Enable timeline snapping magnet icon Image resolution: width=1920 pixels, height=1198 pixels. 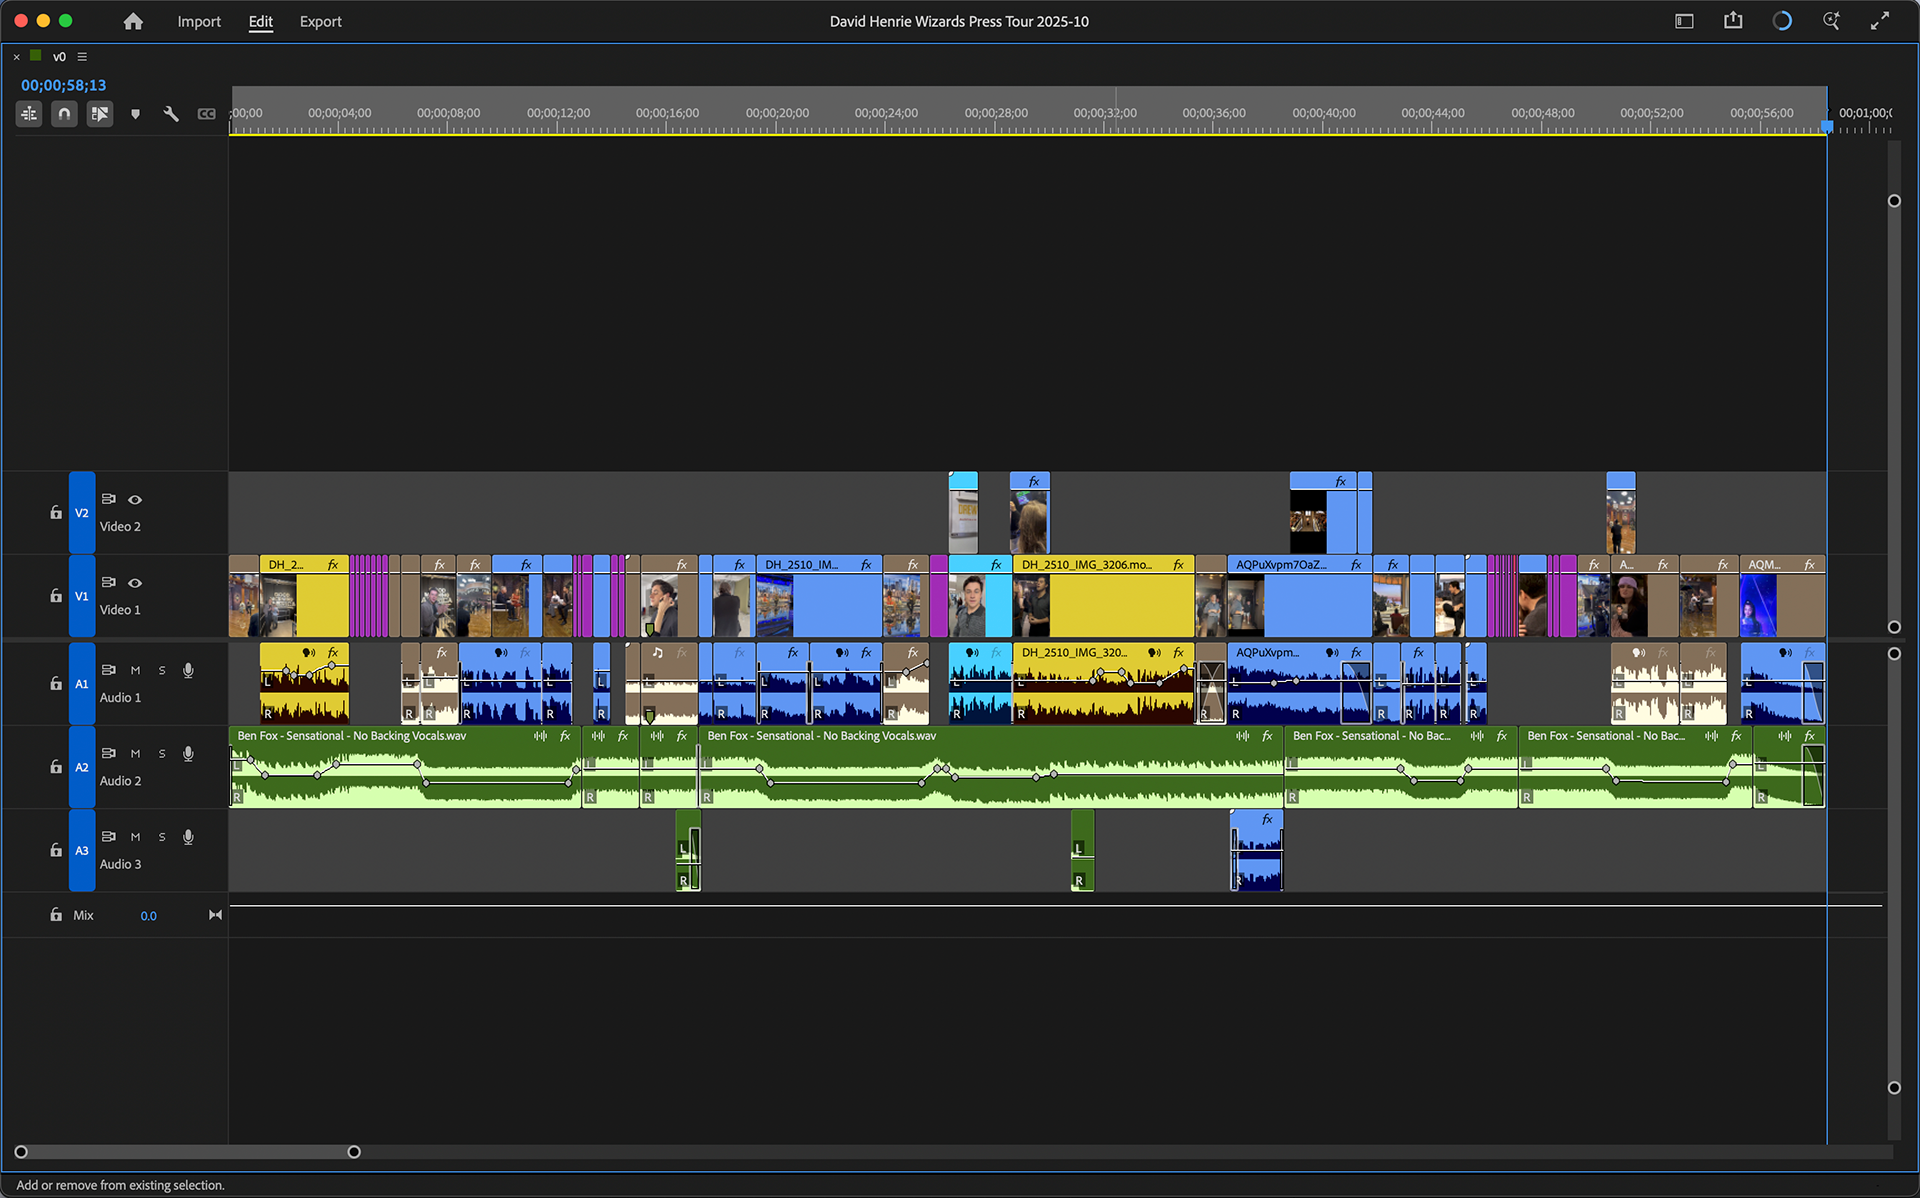[64, 113]
